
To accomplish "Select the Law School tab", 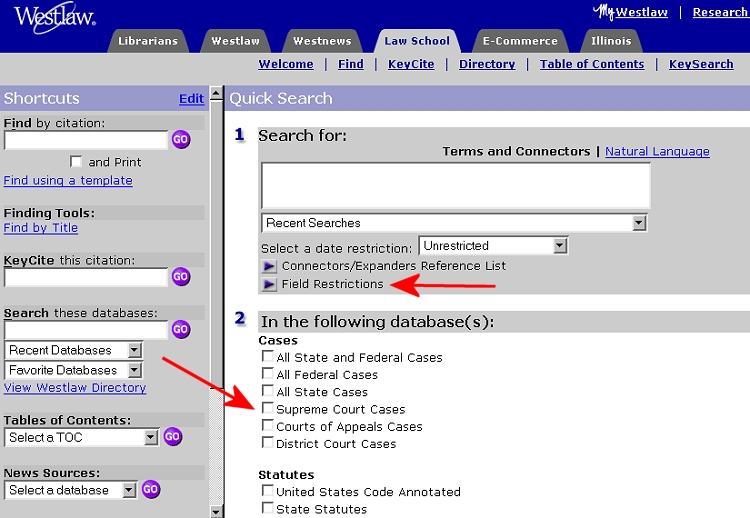I will click(417, 41).
